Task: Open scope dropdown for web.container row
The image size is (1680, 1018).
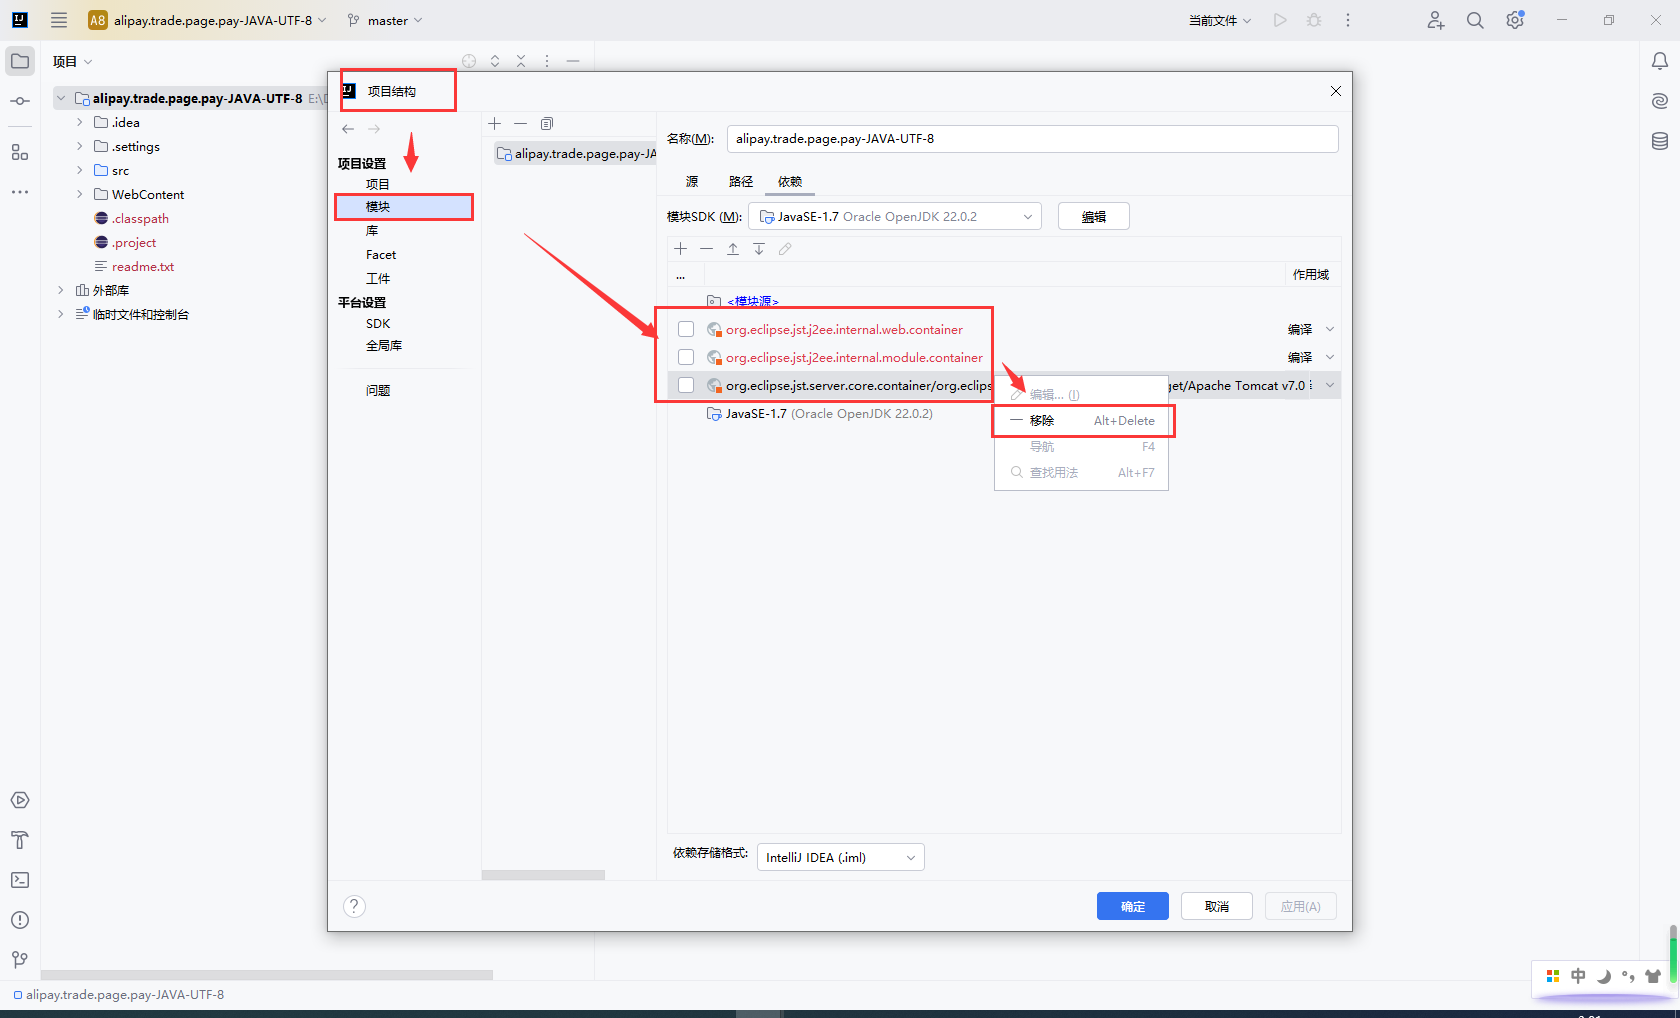Action: 1330,329
